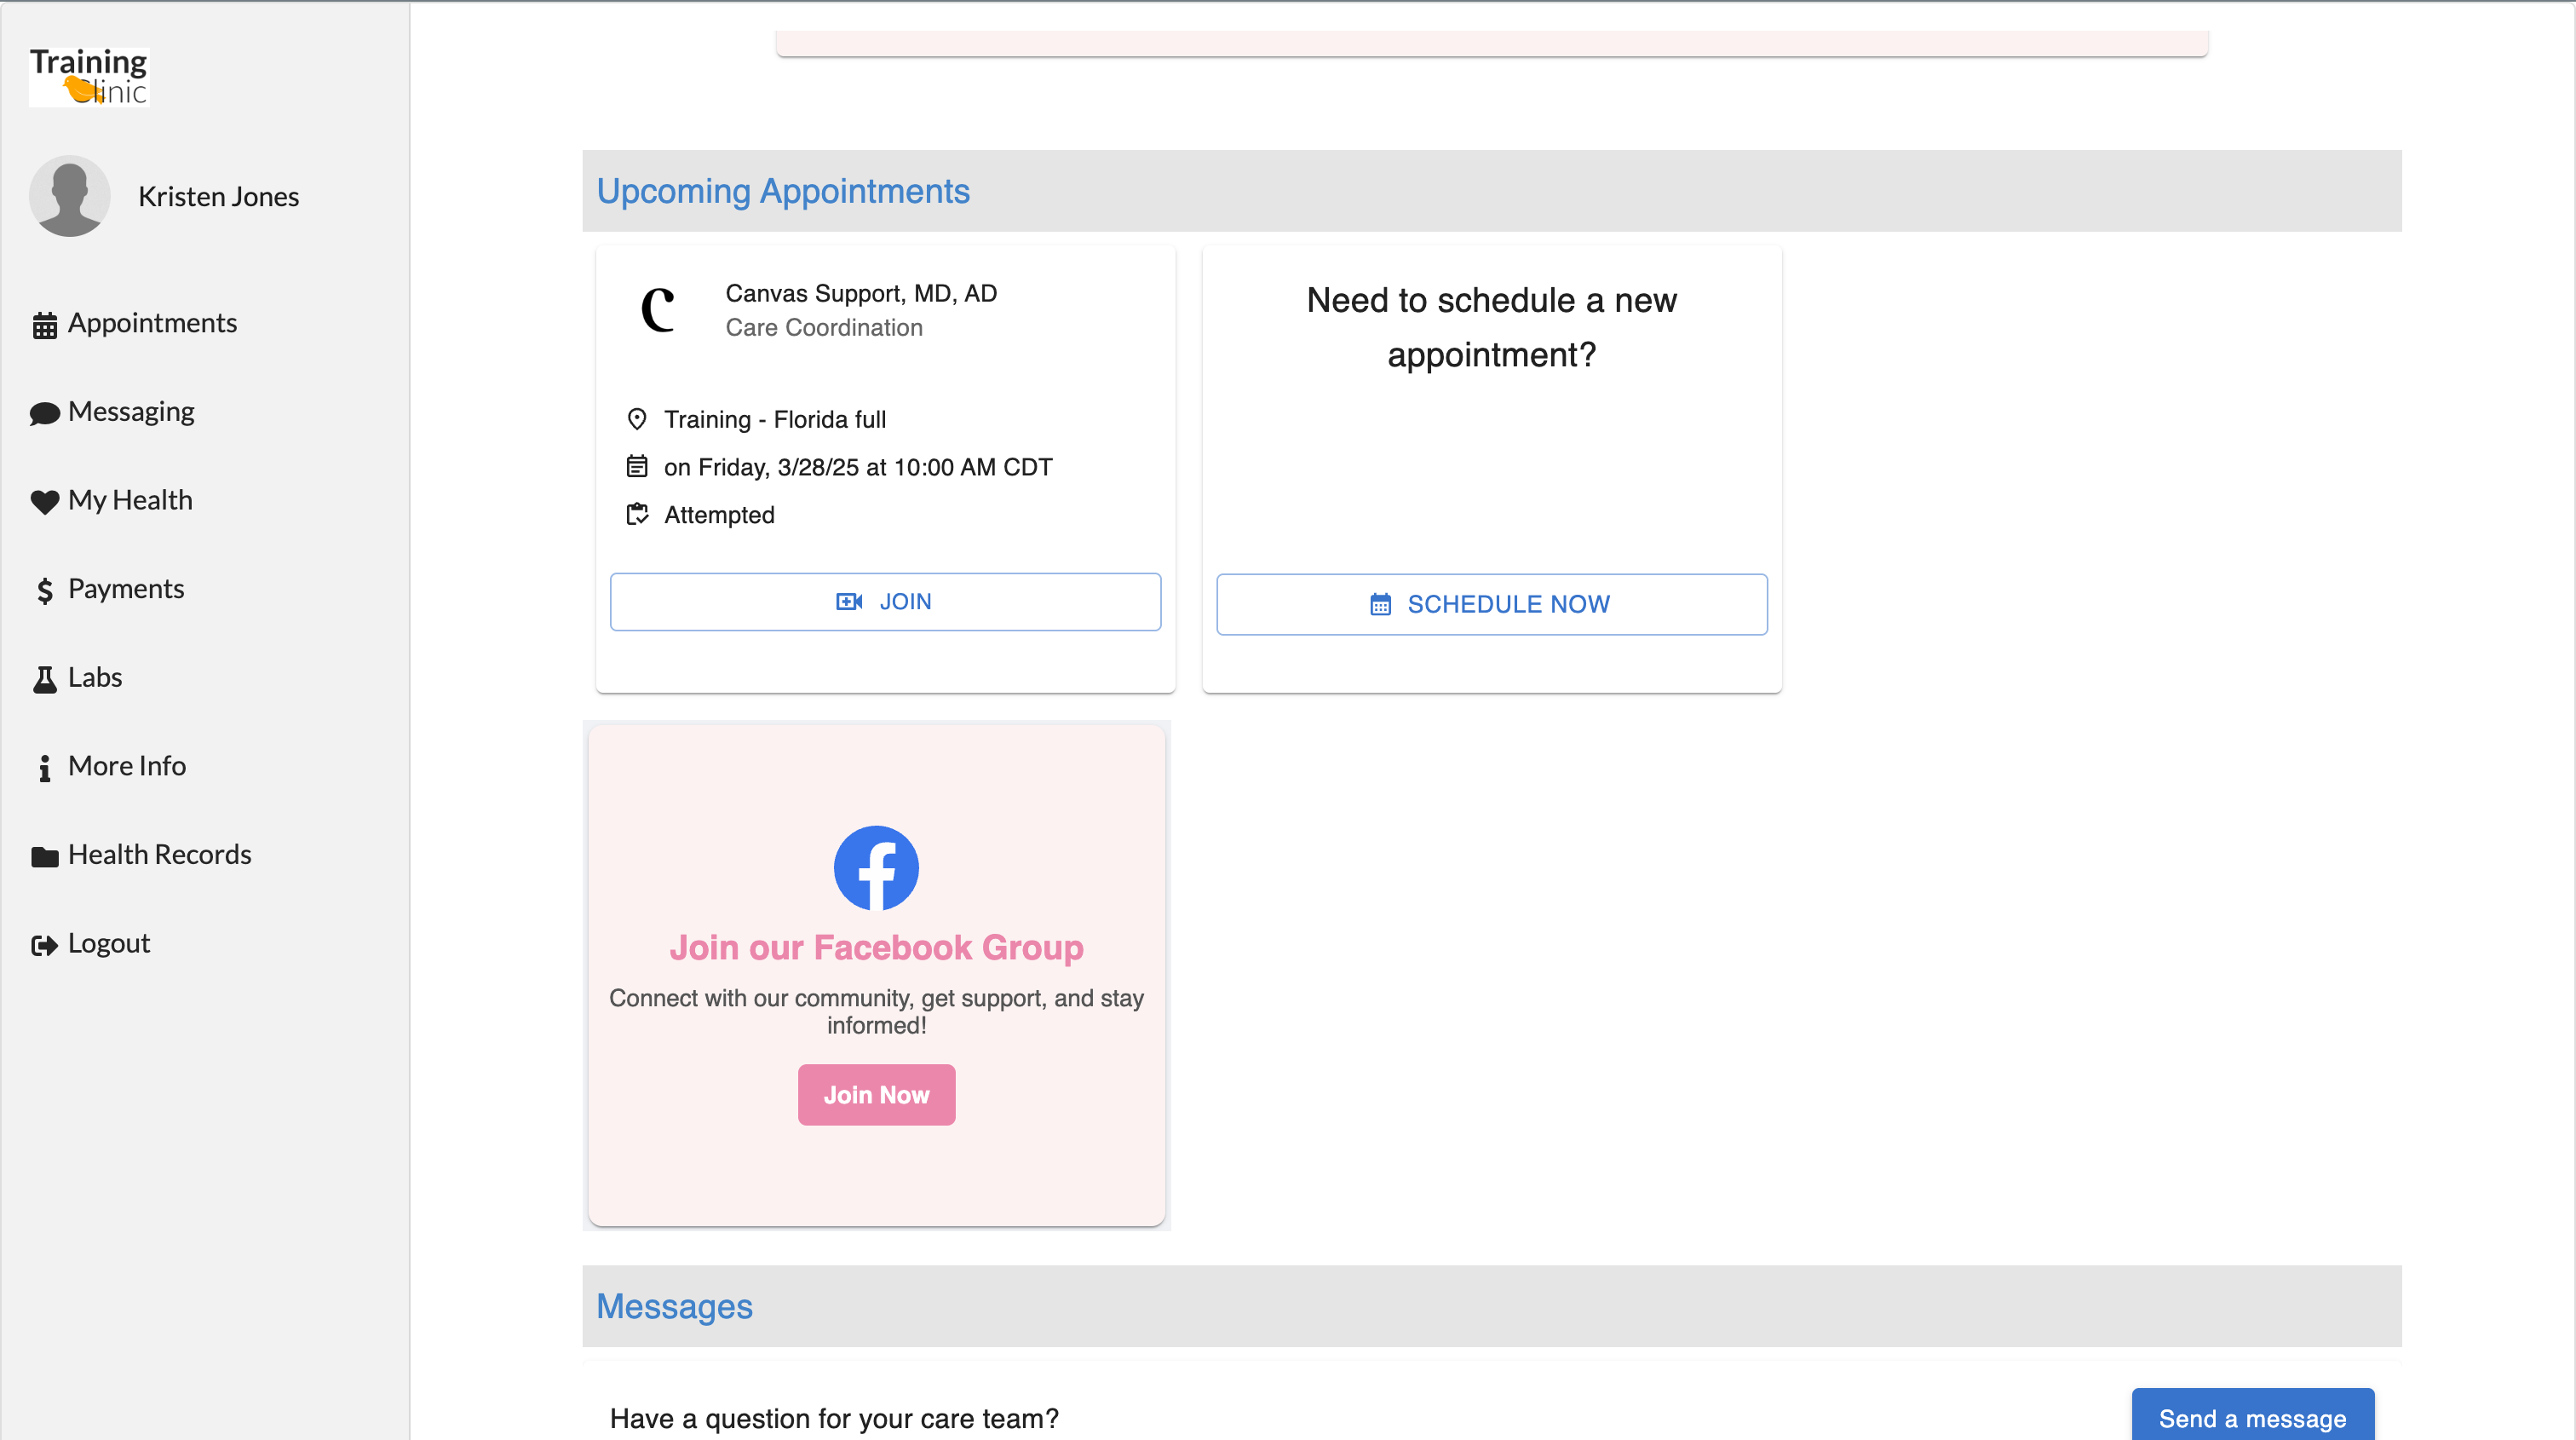Image resolution: width=2576 pixels, height=1440 pixels.
Task: Click the Upcoming Appointments heading
Action: coord(783,190)
